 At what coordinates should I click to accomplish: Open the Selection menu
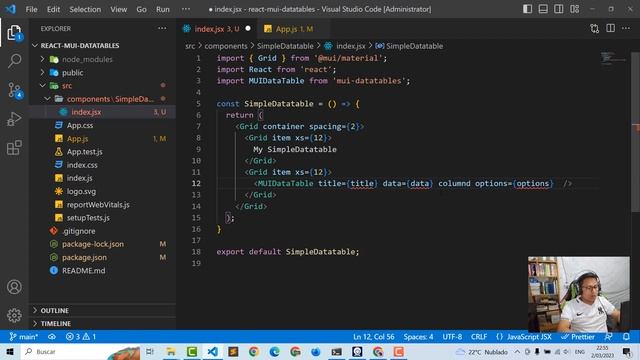(x=85, y=9)
